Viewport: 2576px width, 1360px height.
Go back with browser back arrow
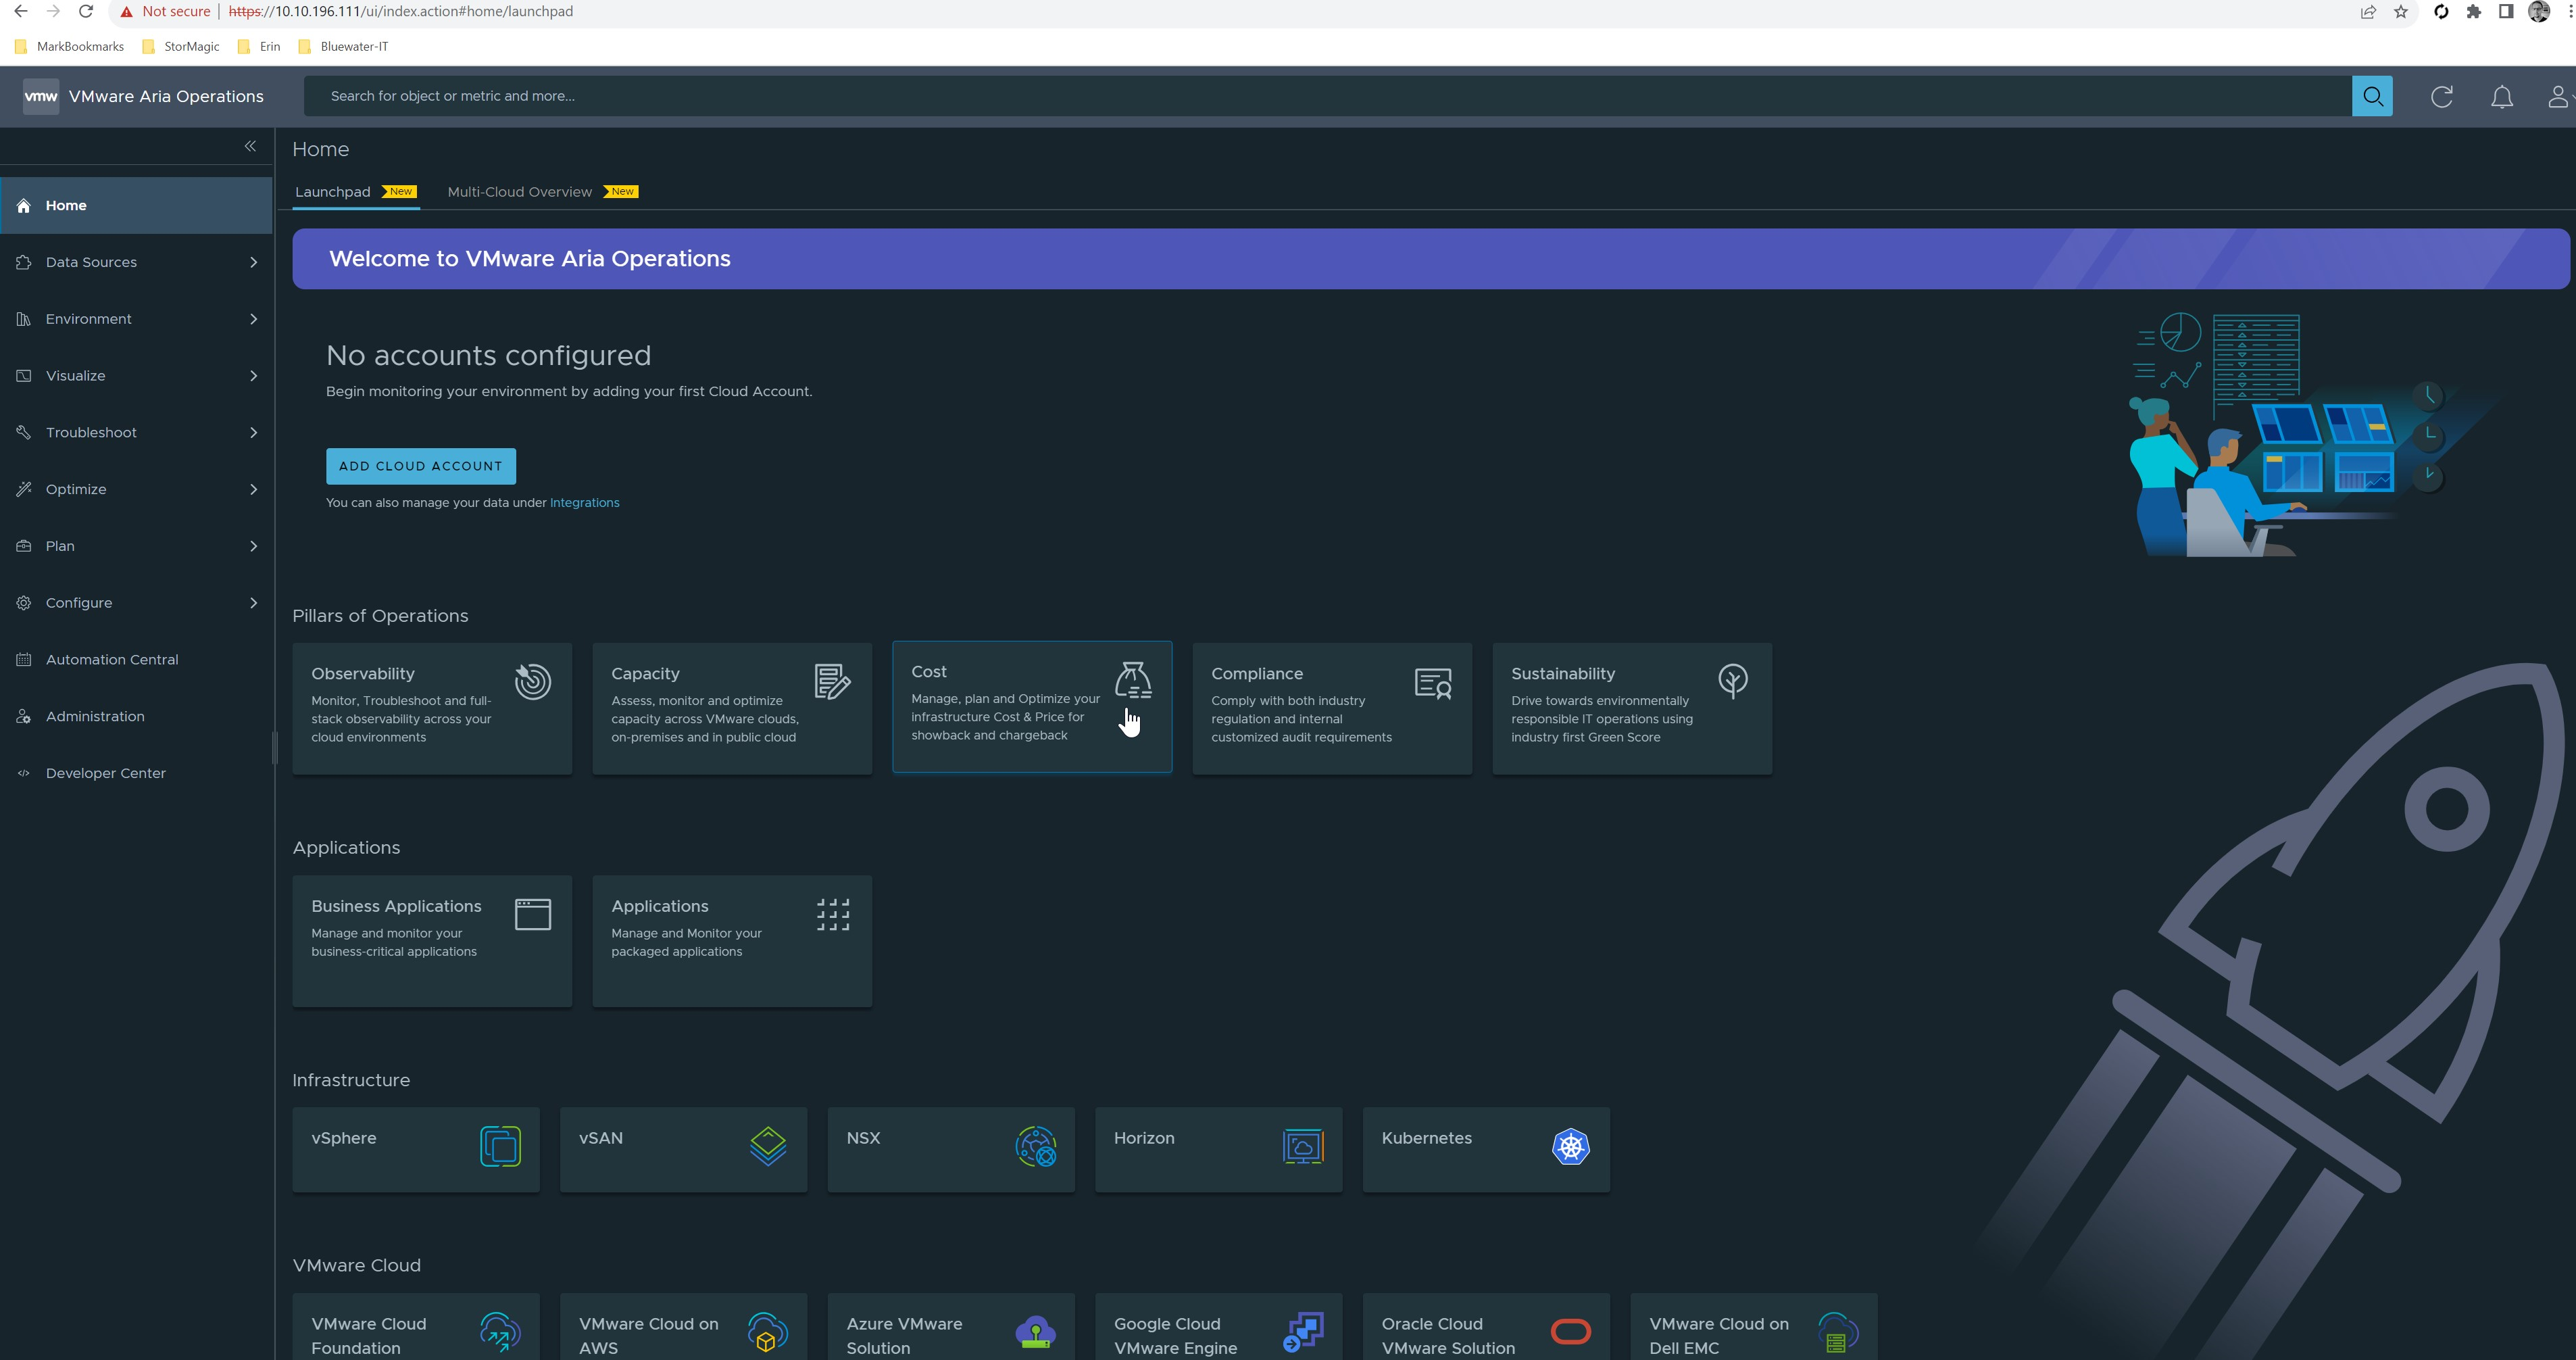(20, 12)
